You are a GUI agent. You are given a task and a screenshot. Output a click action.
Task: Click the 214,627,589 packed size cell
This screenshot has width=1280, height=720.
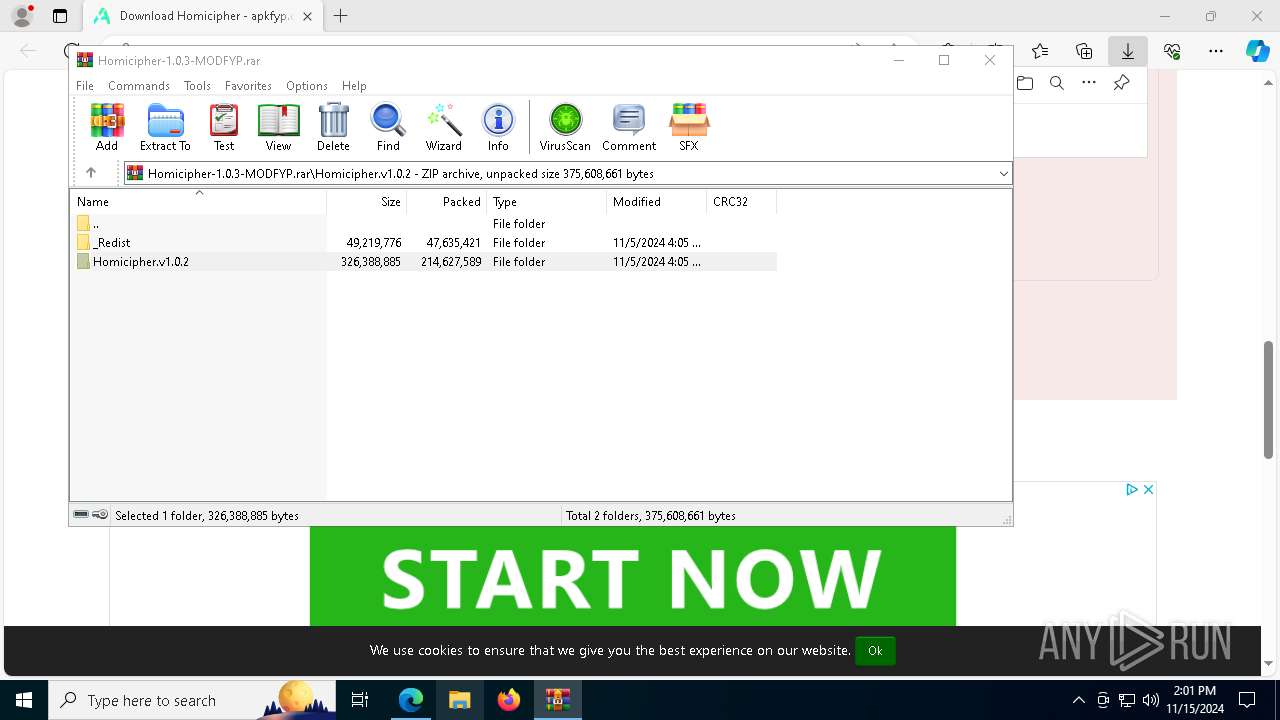(451, 262)
